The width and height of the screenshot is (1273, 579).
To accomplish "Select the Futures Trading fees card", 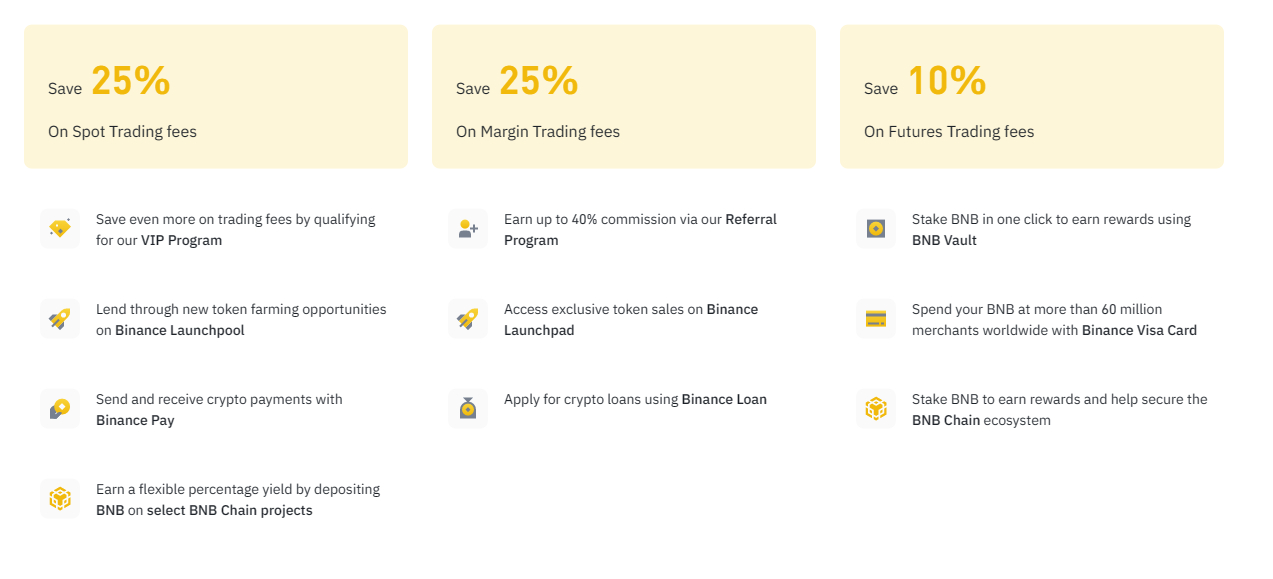I will (x=1032, y=97).
